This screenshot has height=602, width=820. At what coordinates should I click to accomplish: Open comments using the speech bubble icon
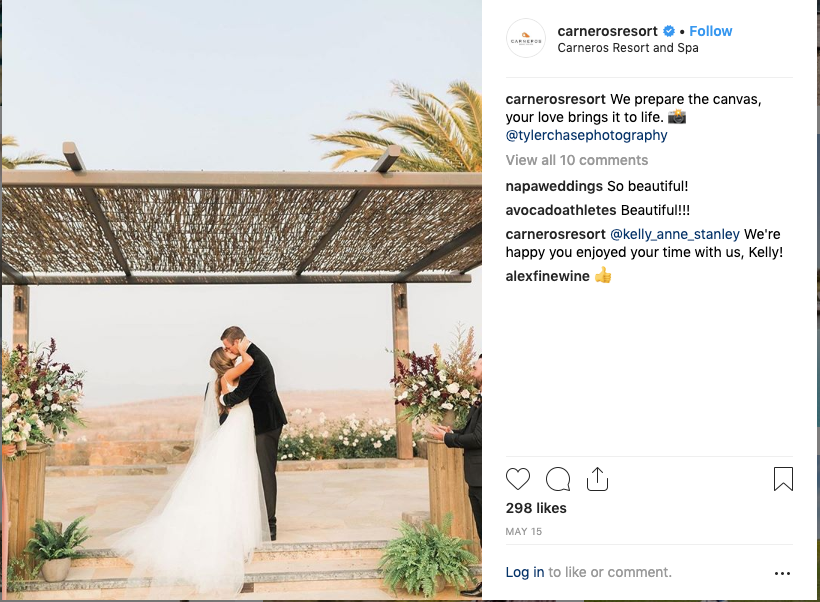[x=558, y=479]
